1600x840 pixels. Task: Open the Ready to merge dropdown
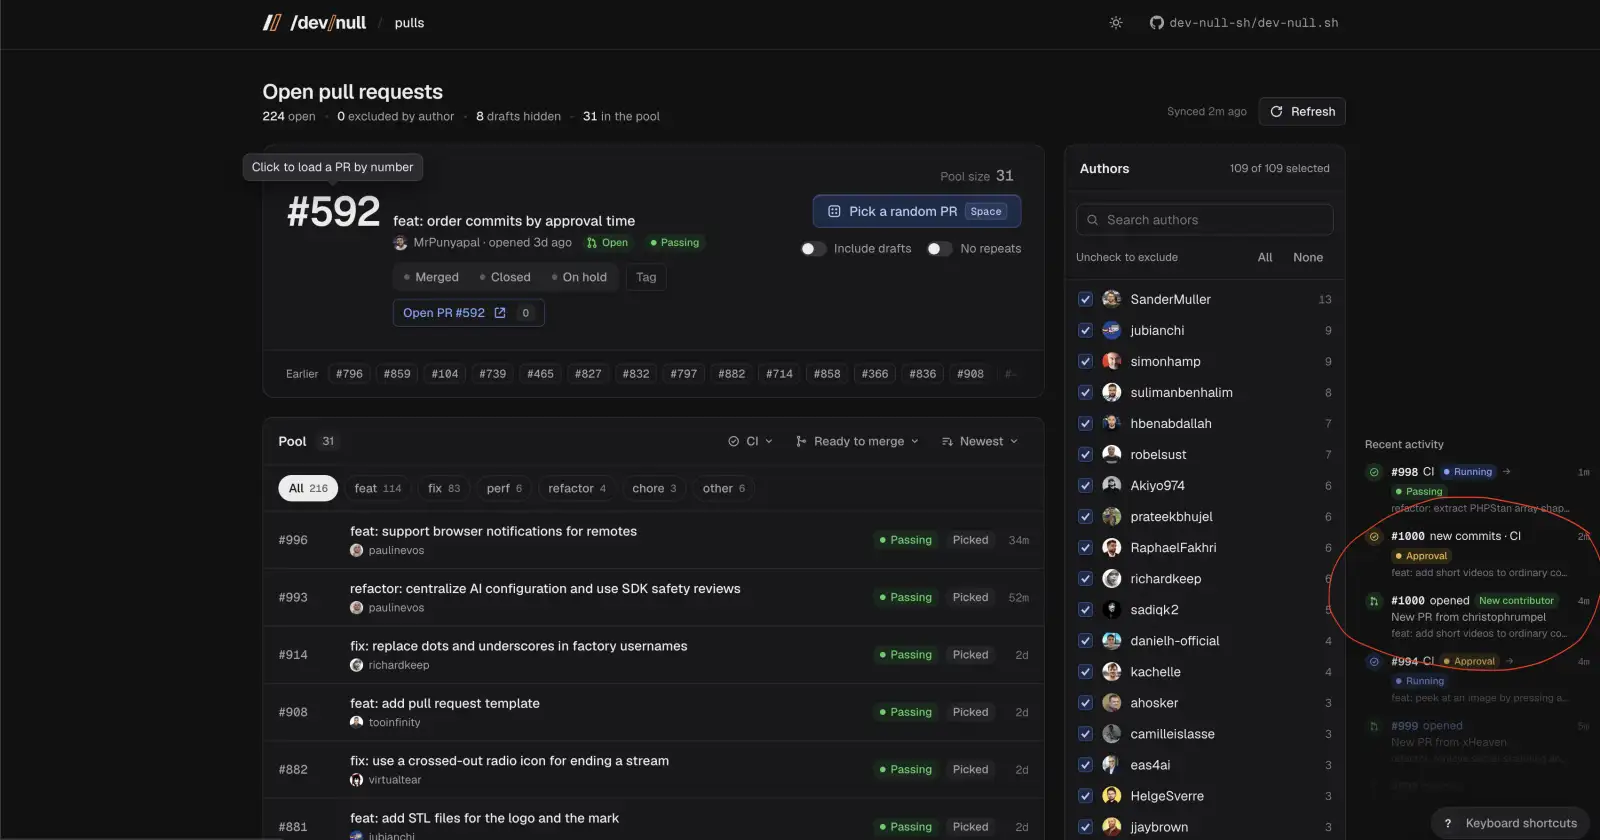click(857, 441)
